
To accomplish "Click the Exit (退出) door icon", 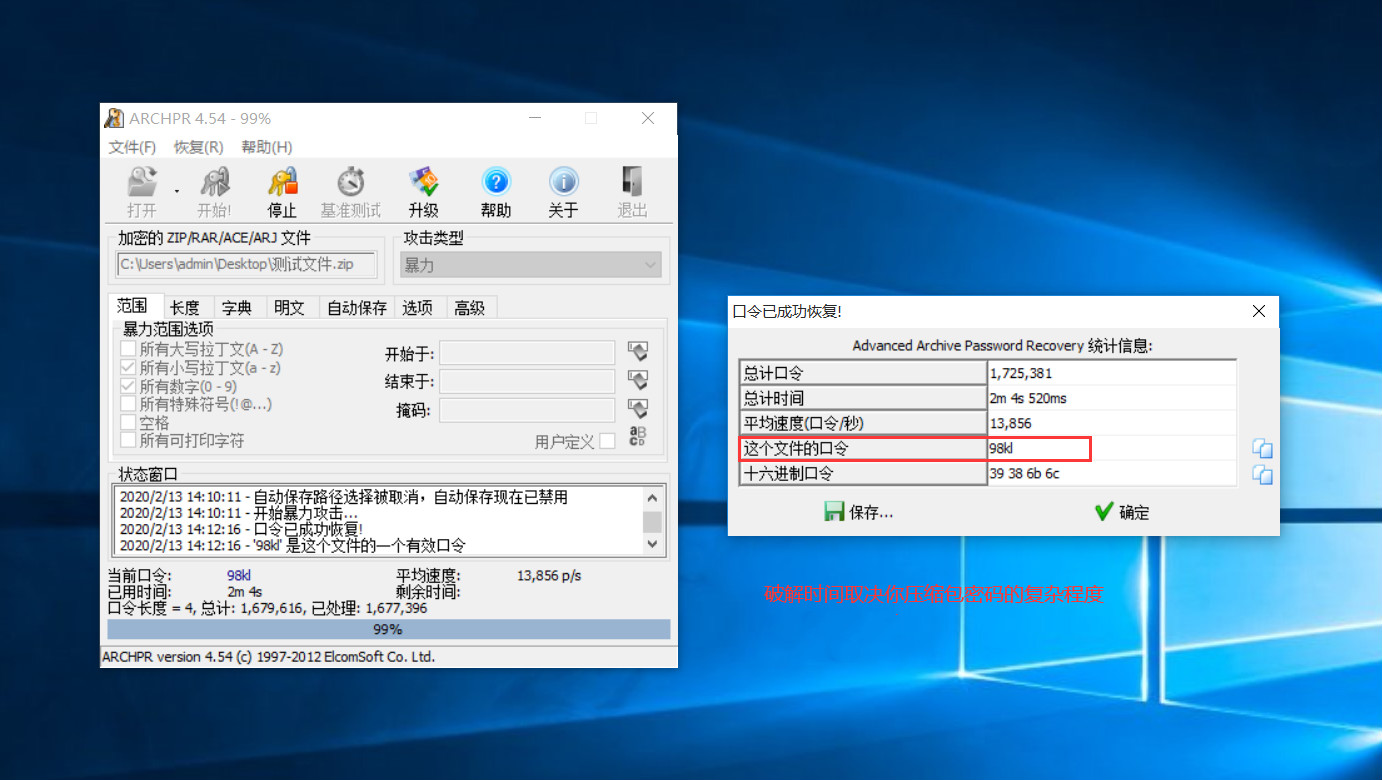I will tap(632, 182).
